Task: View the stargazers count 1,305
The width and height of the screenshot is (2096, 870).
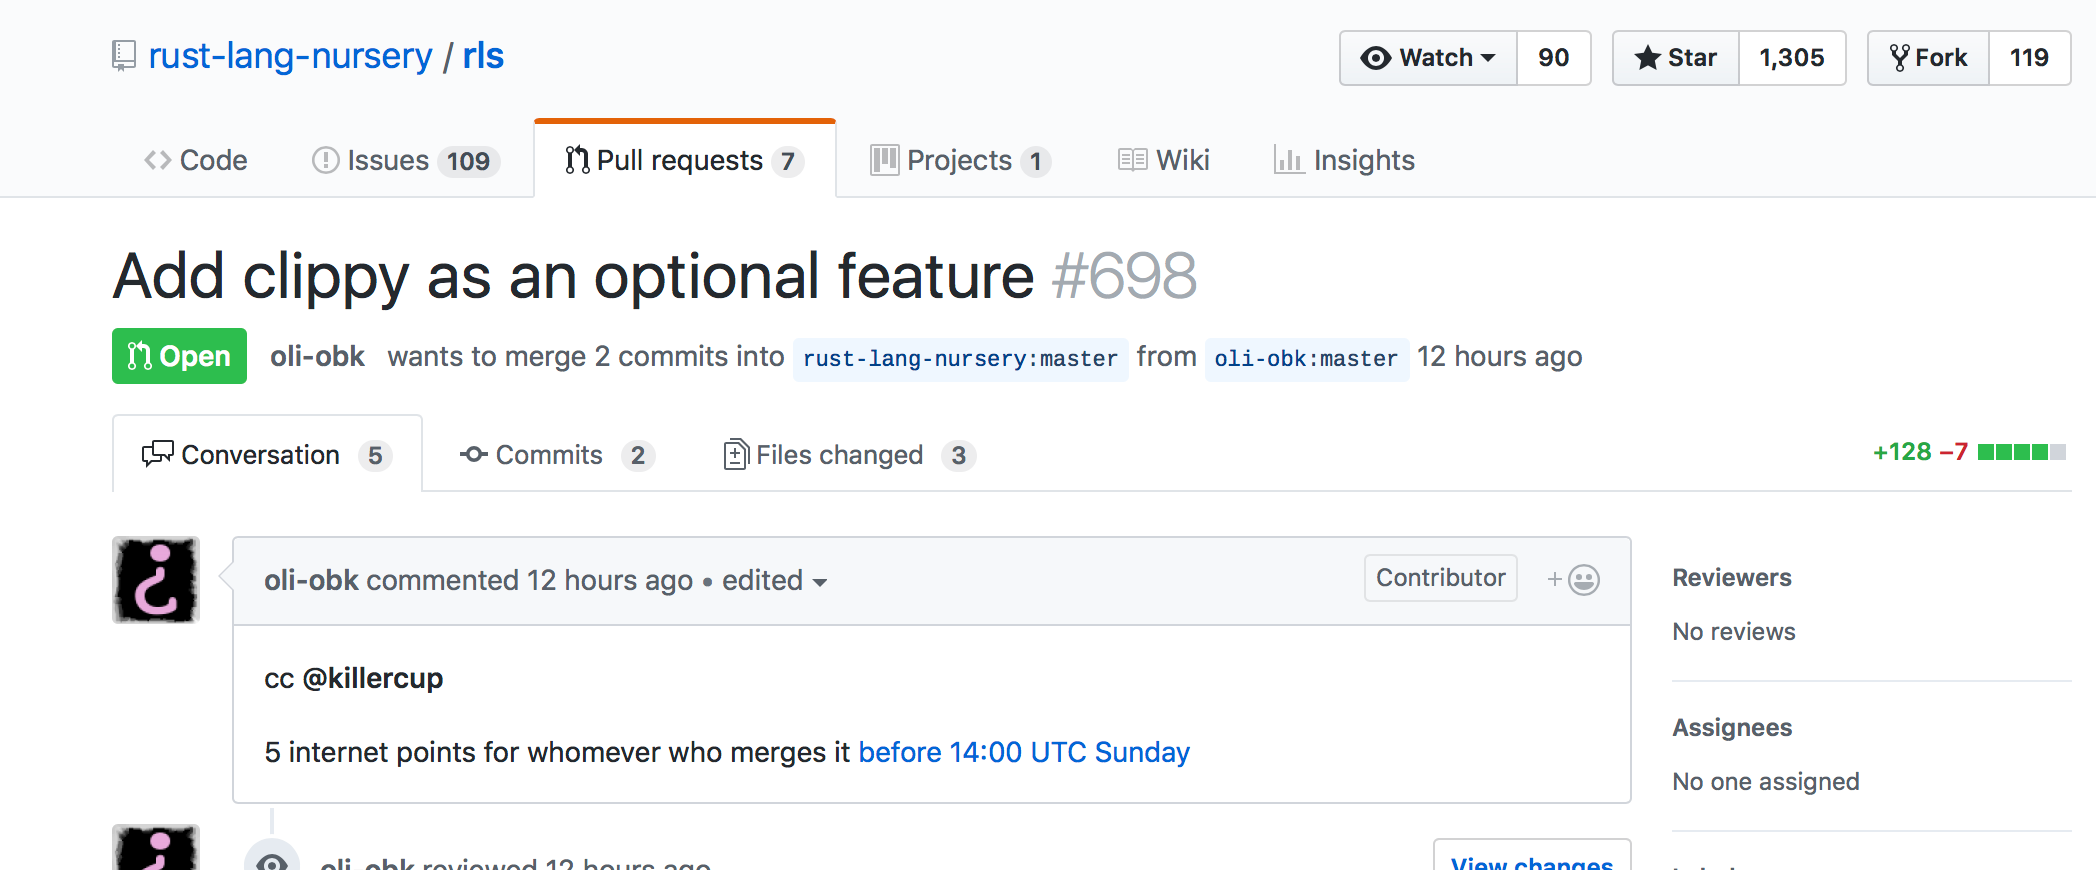Action: [x=1791, y=58]
